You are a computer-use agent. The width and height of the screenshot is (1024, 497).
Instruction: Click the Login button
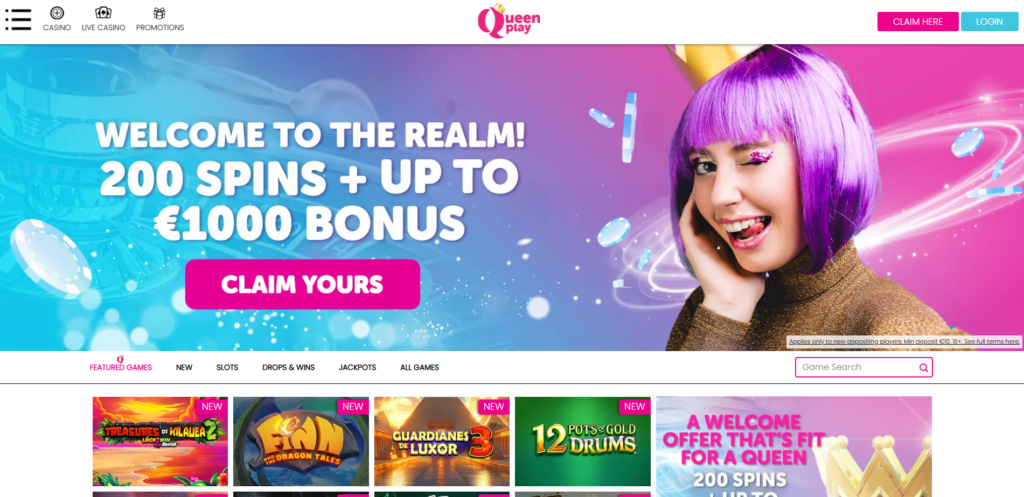tap(989, 22)
